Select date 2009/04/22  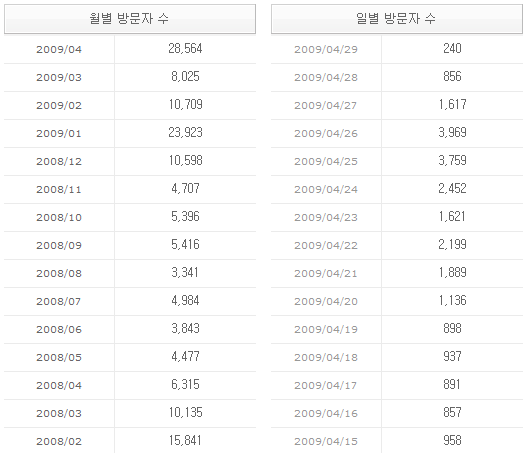click(326, 246)
